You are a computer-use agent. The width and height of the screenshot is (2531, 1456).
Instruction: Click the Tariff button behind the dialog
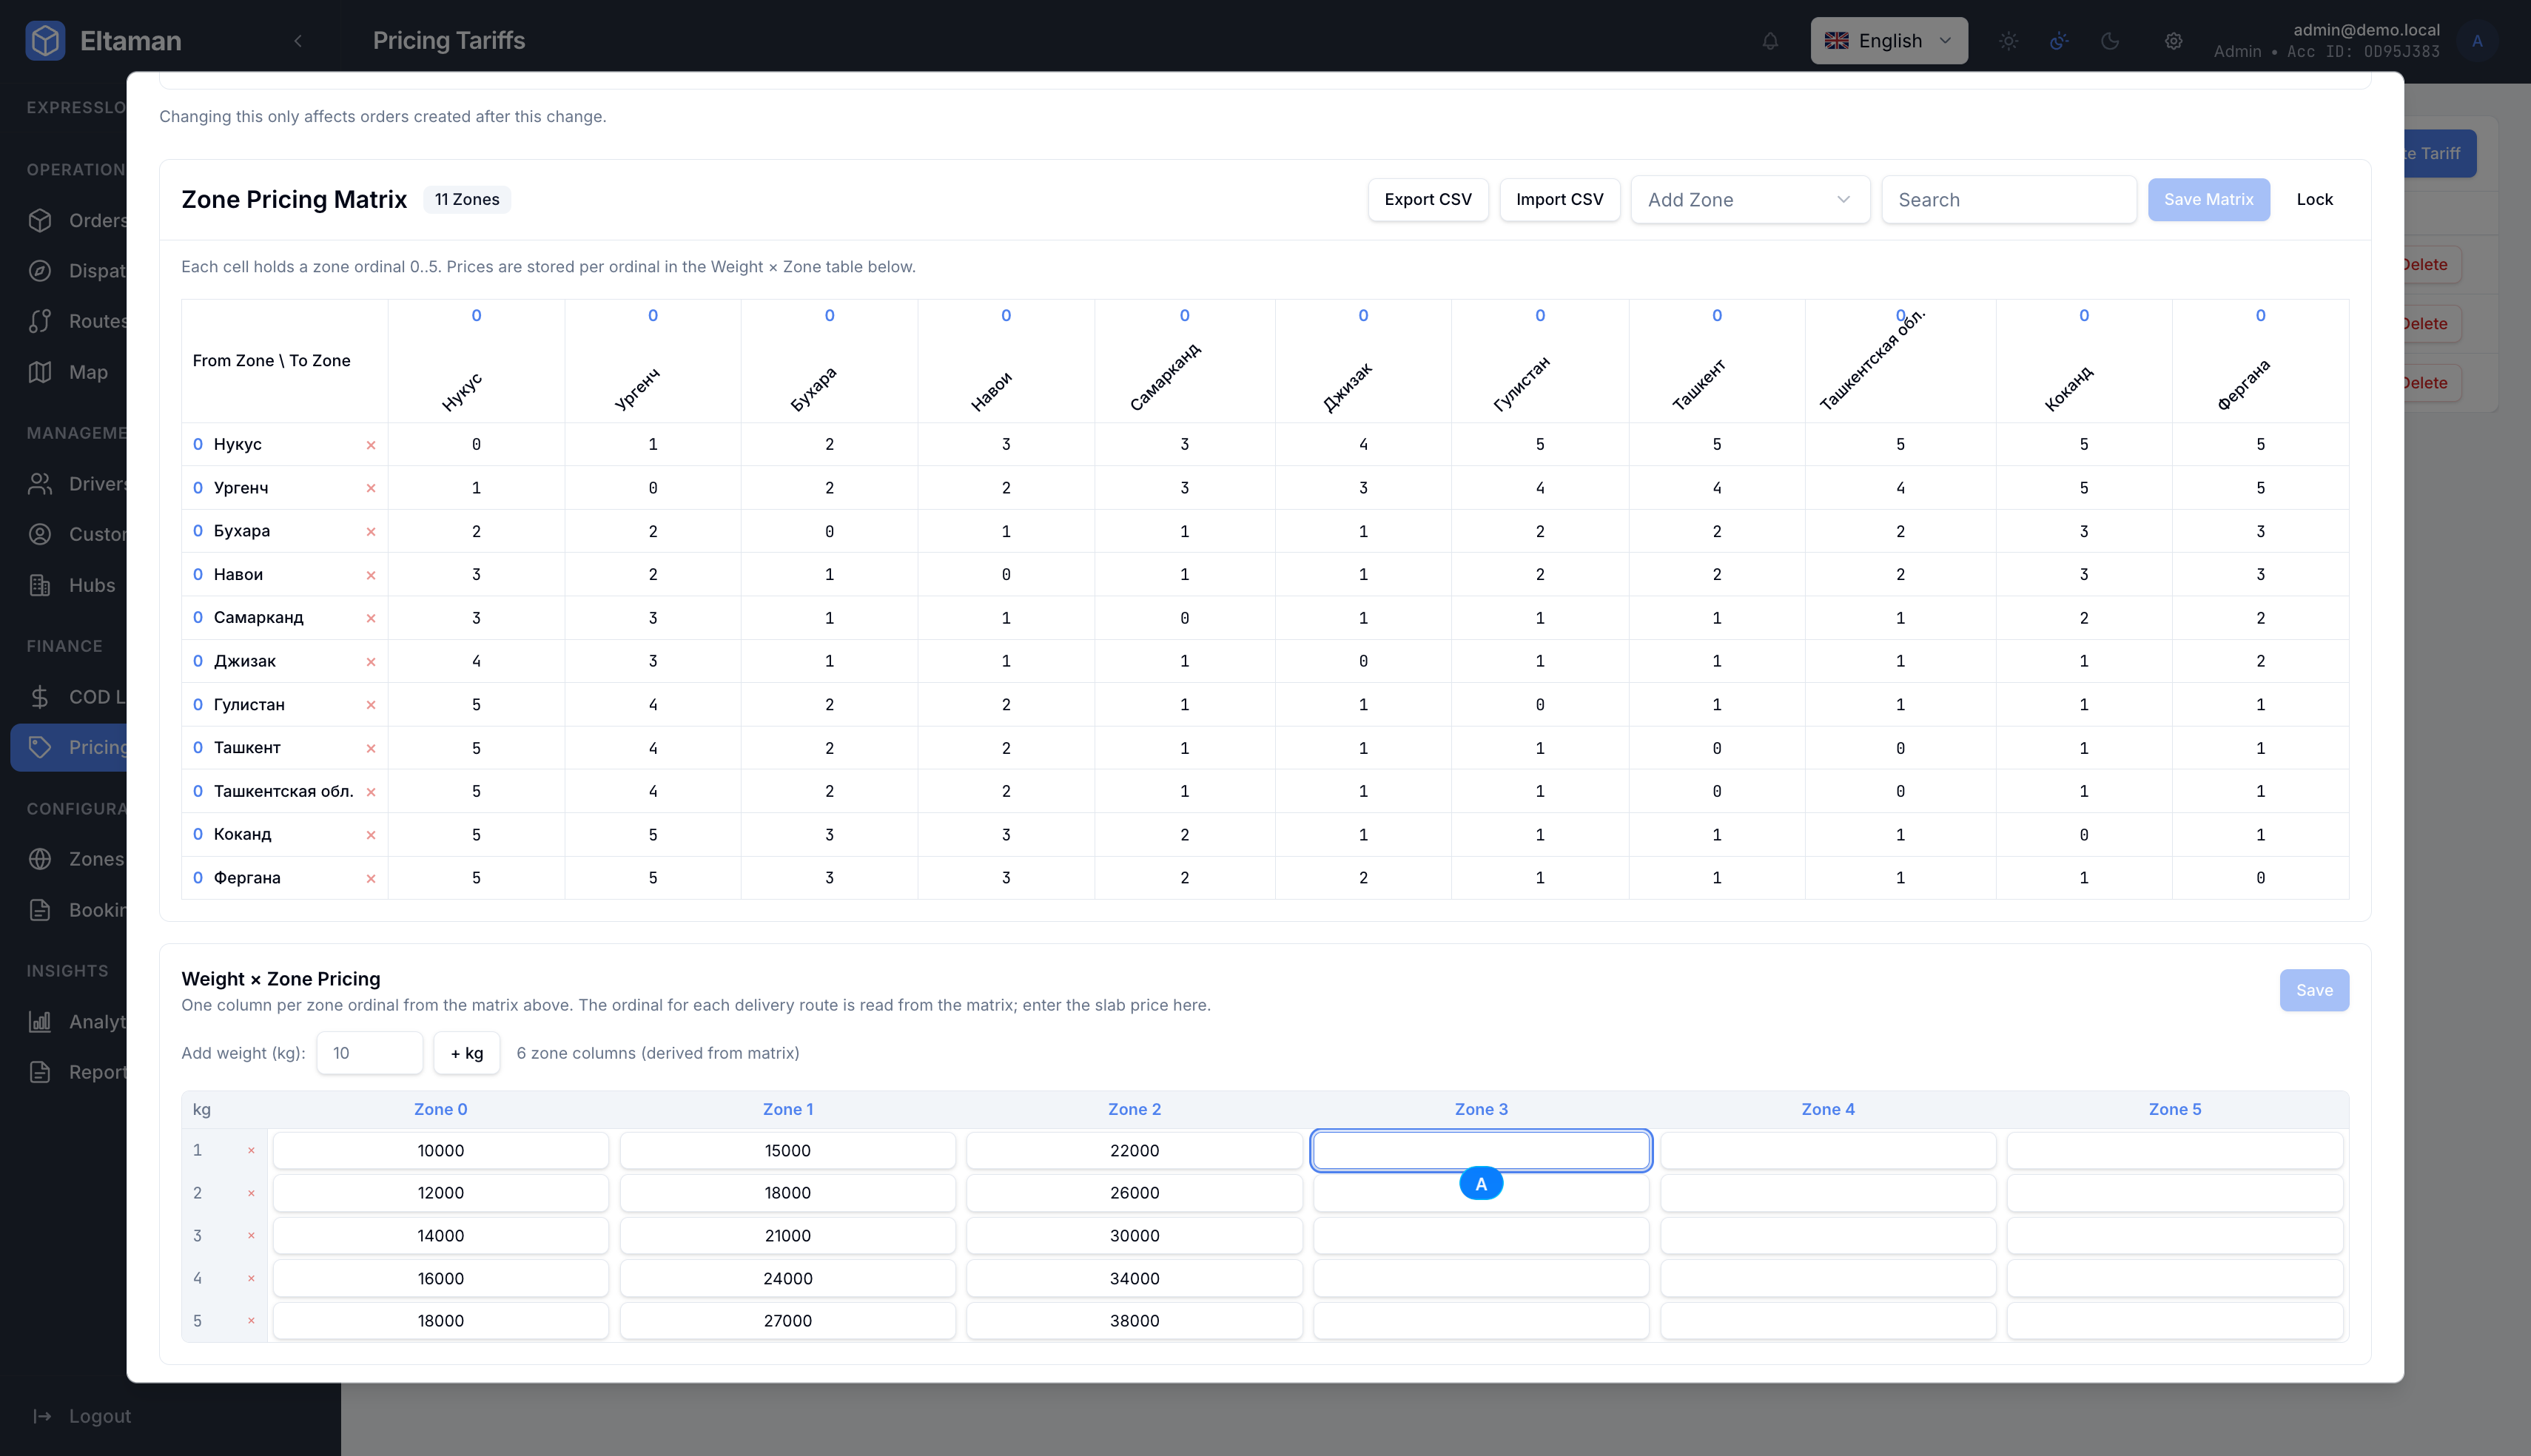click(x=2440, y=153)
